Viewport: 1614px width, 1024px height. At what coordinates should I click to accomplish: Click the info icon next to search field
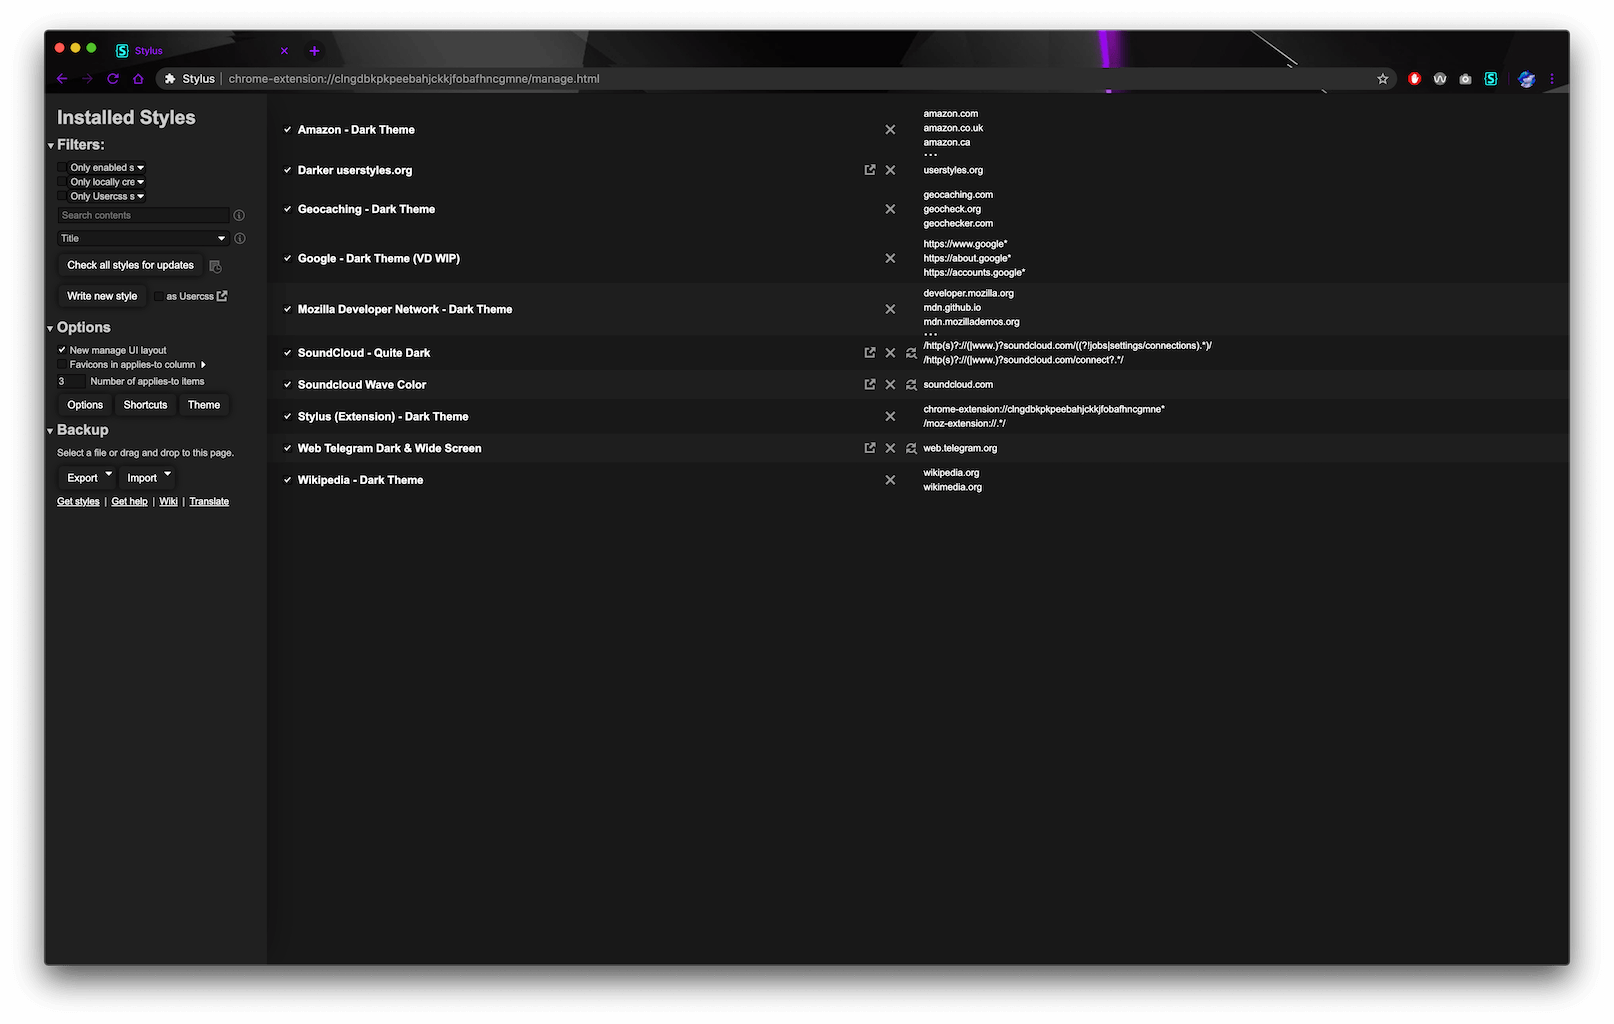(x=239, y=214)
